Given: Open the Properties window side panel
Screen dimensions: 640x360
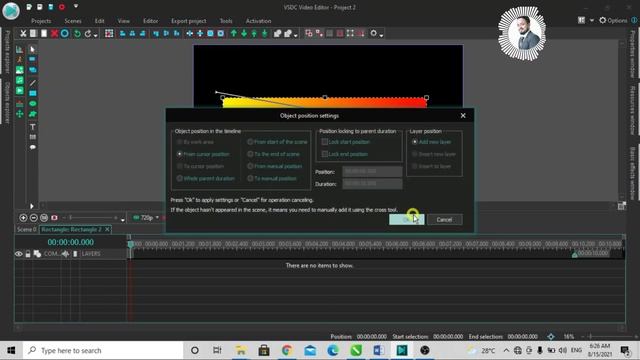Looking at the screenshot, I should [x=633, y=53].
